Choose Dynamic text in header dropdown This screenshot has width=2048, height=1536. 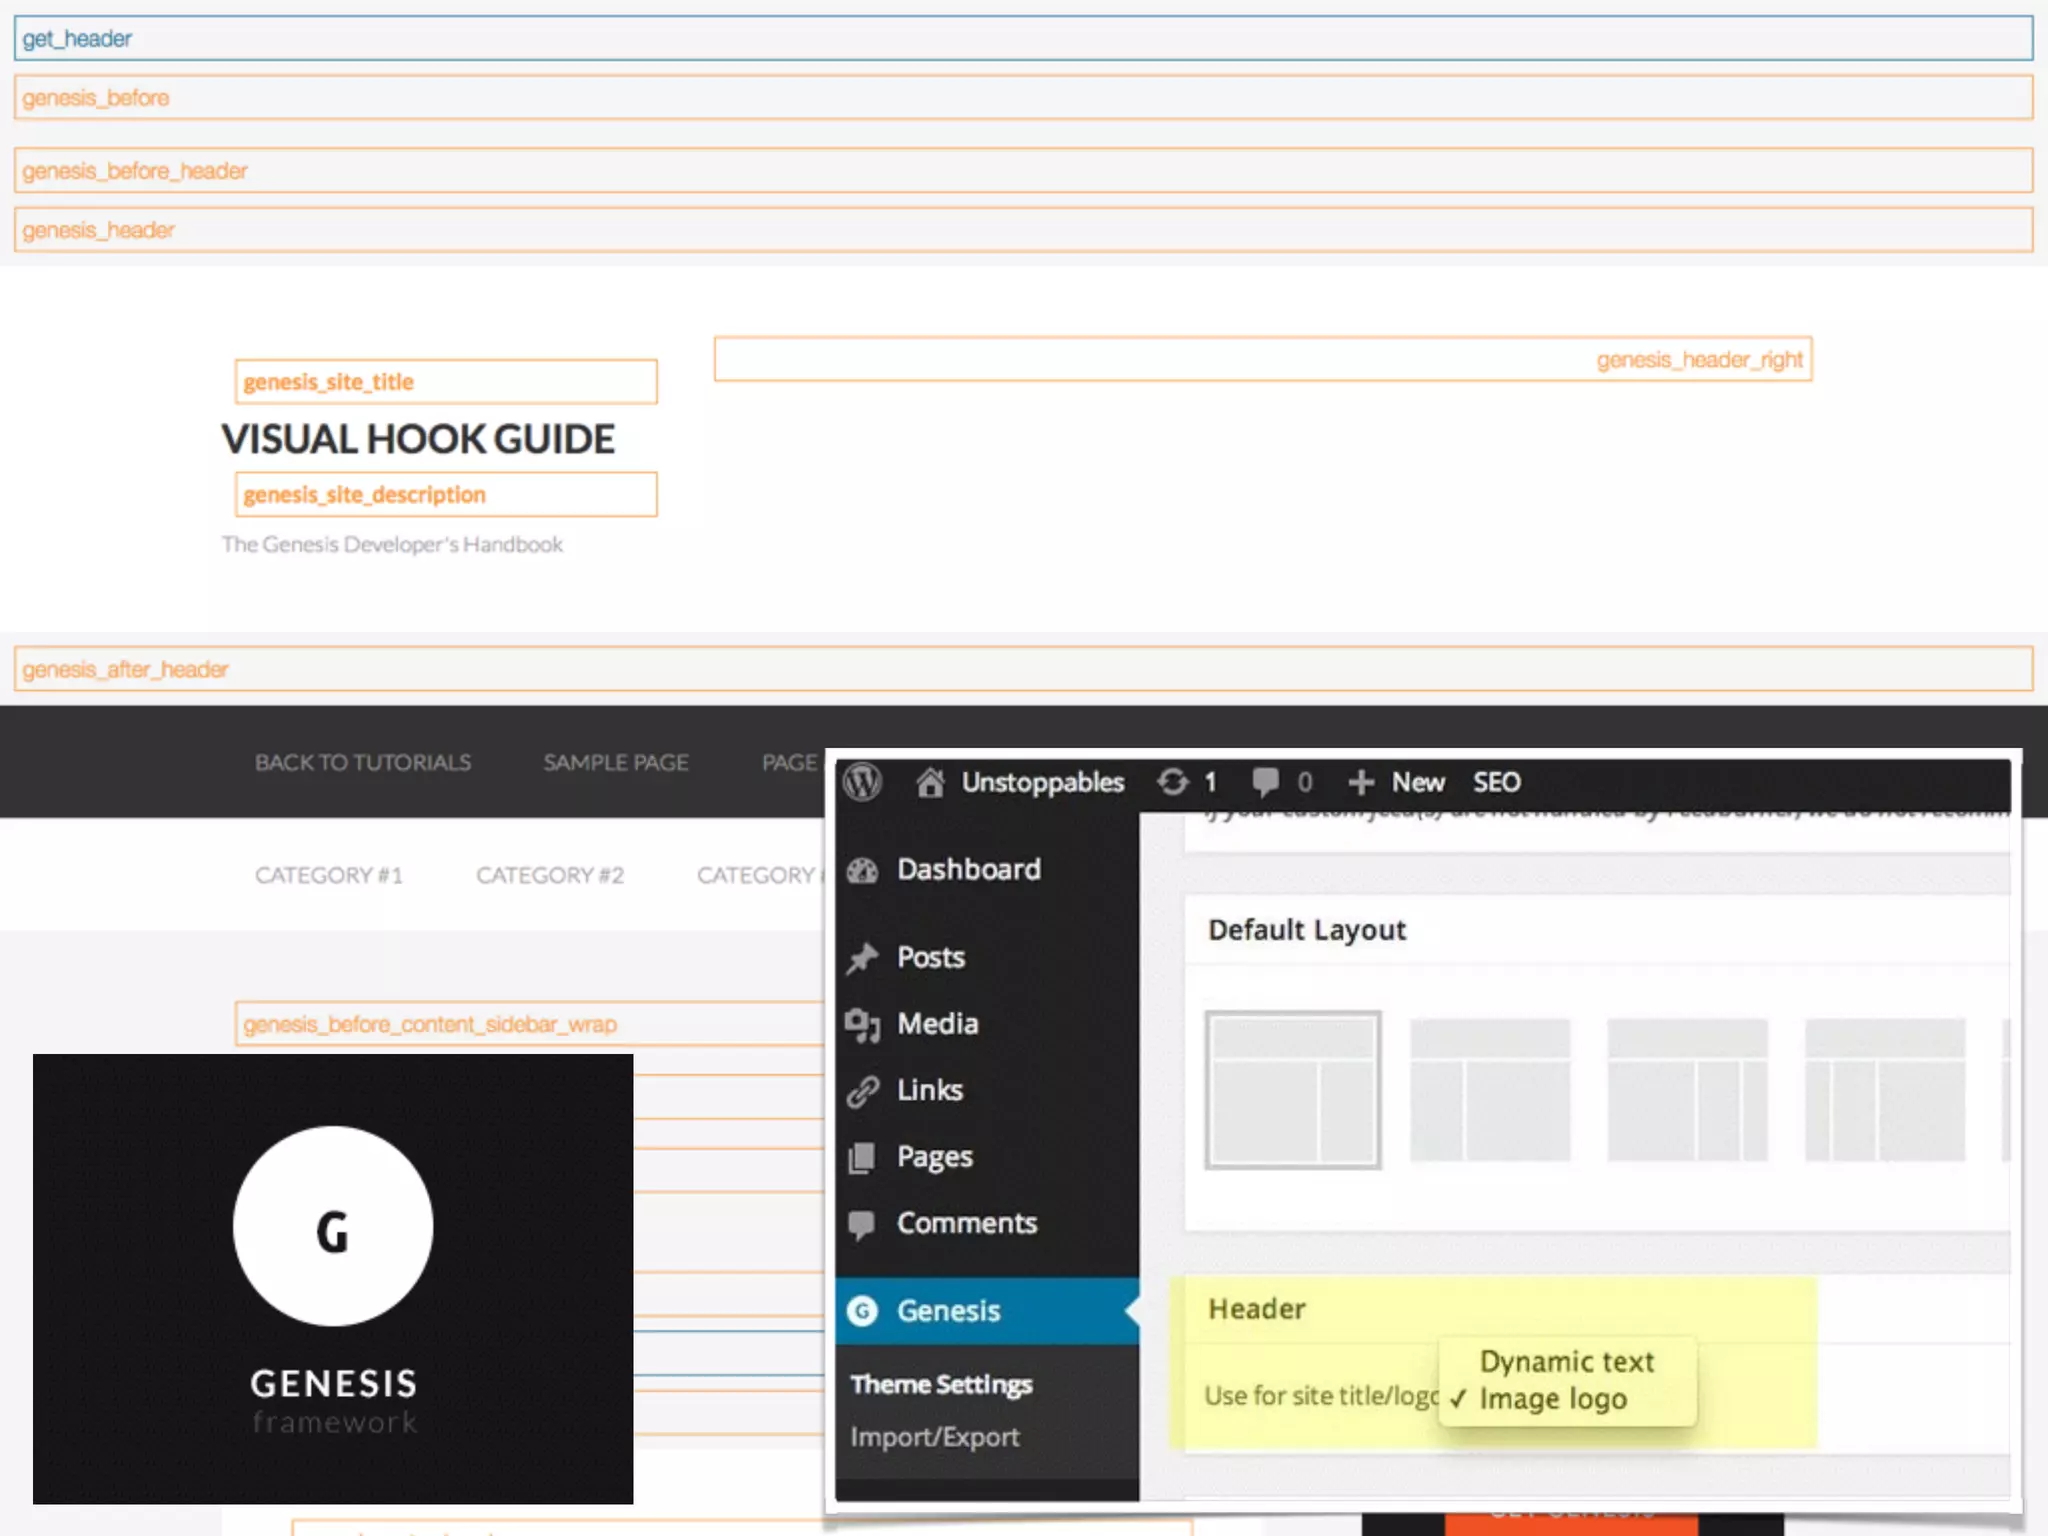1566,1362
